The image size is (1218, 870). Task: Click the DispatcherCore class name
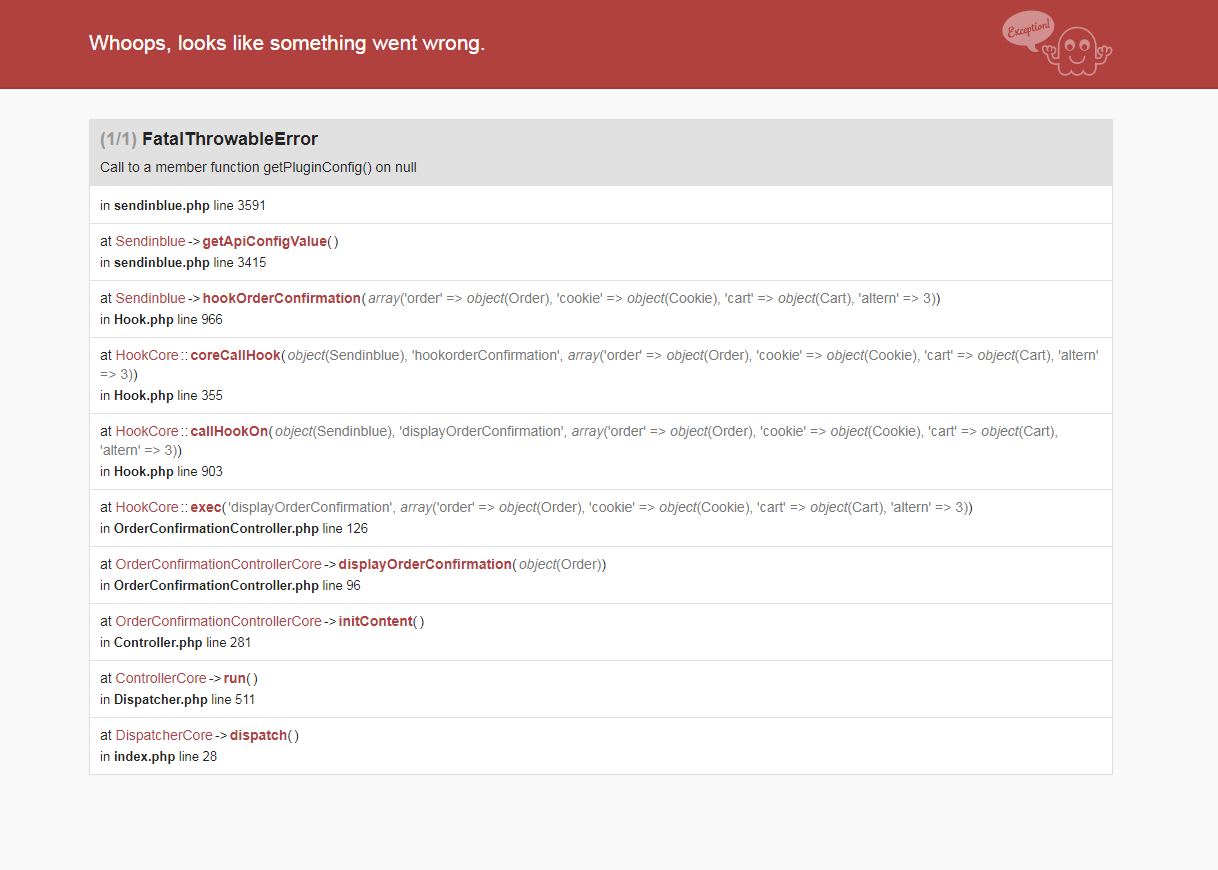click(164, 735)
